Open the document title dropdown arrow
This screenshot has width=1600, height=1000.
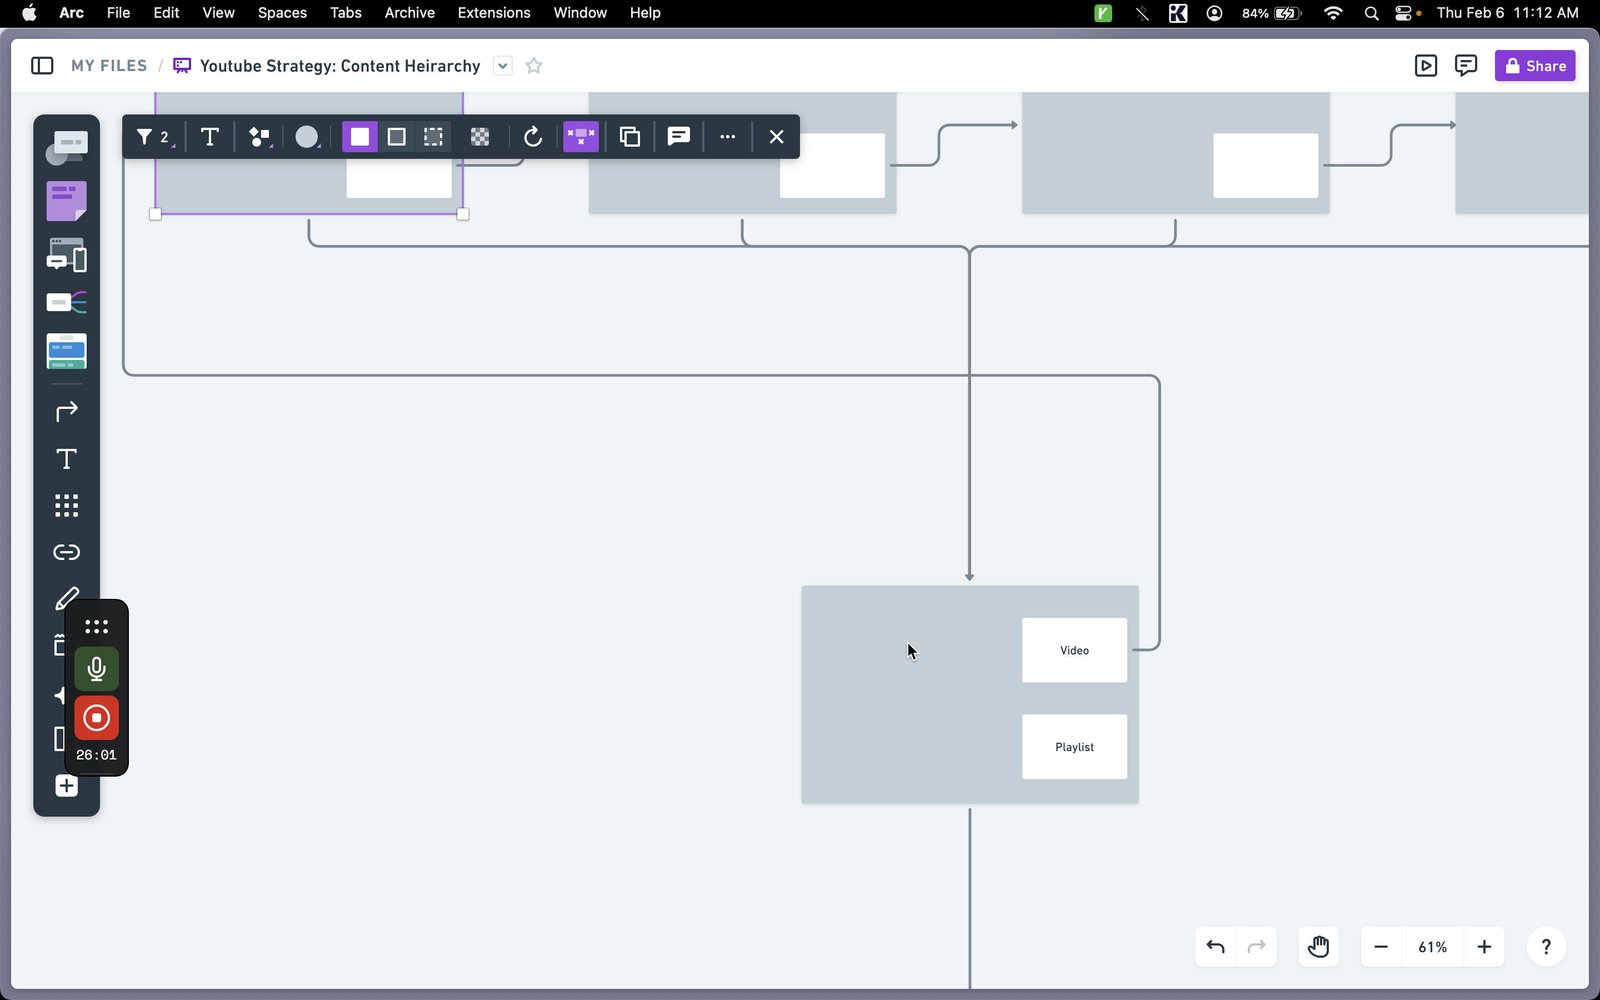click(x=503, y=66)
